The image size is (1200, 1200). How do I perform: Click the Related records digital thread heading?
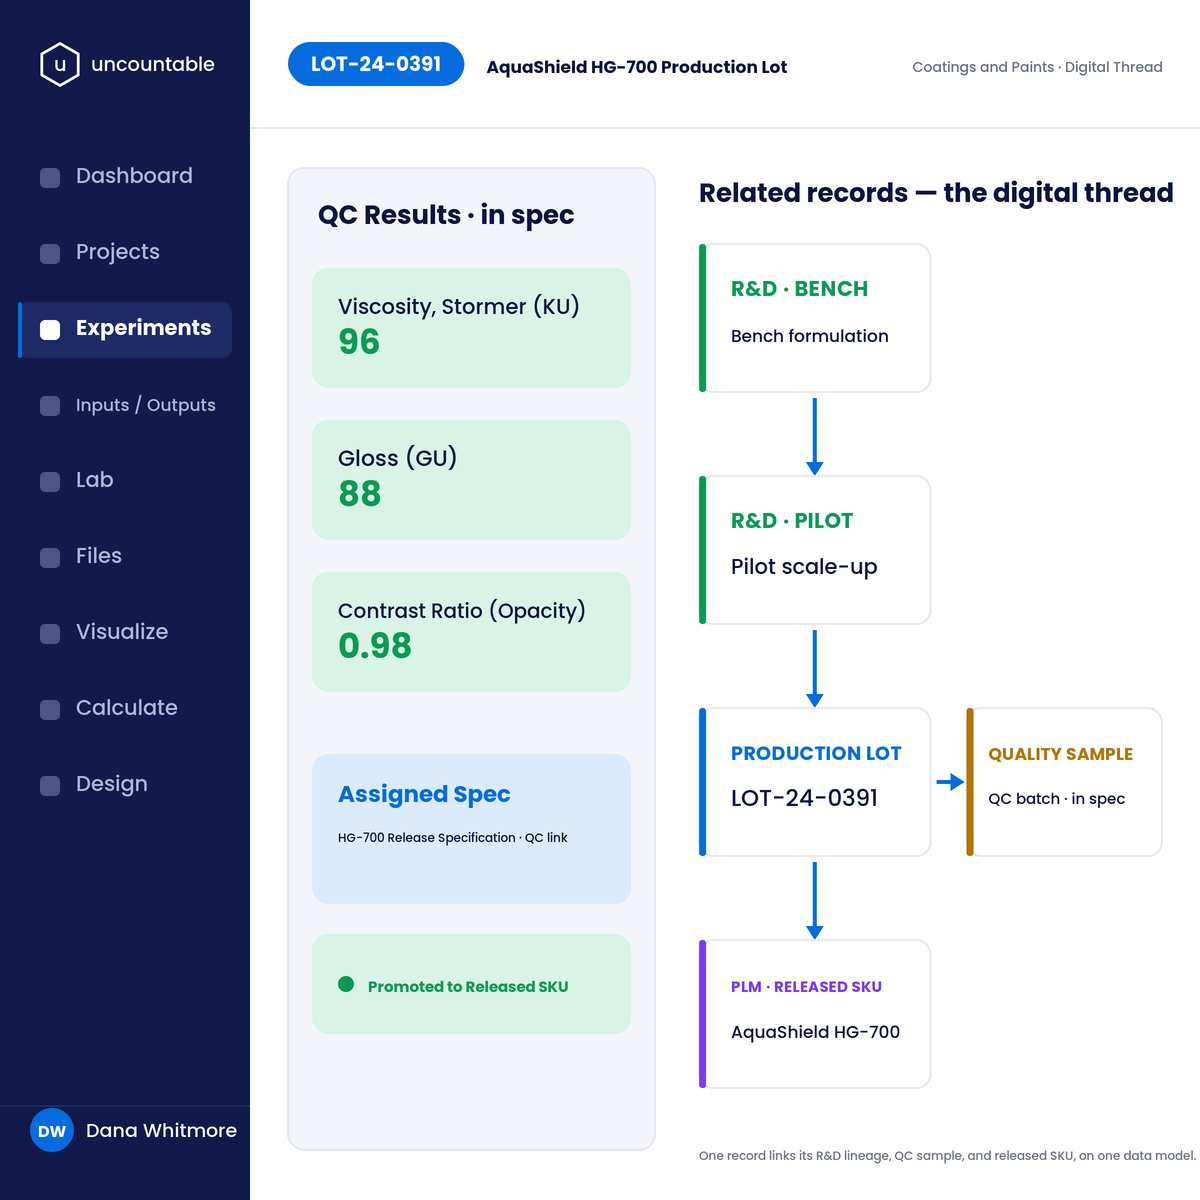936,193
